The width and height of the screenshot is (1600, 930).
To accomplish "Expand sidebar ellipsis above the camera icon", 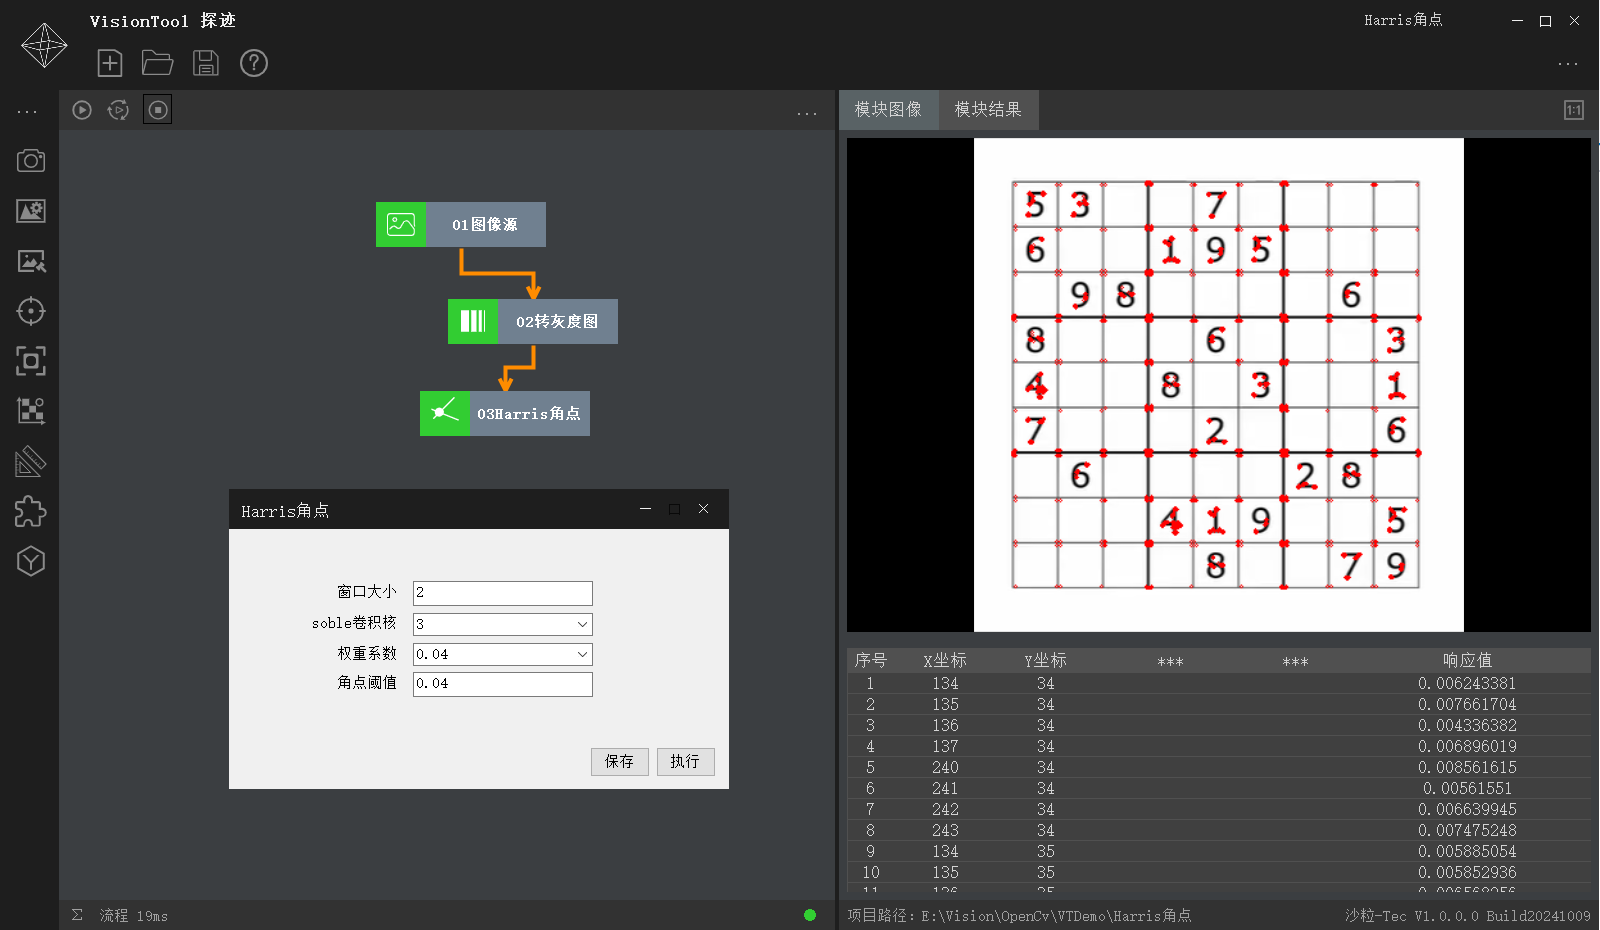I will click(27, 112).
